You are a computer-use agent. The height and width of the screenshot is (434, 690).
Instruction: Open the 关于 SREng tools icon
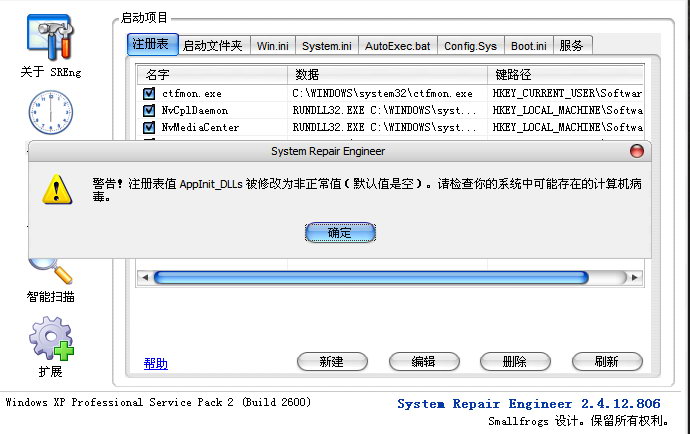coord(50,37)
